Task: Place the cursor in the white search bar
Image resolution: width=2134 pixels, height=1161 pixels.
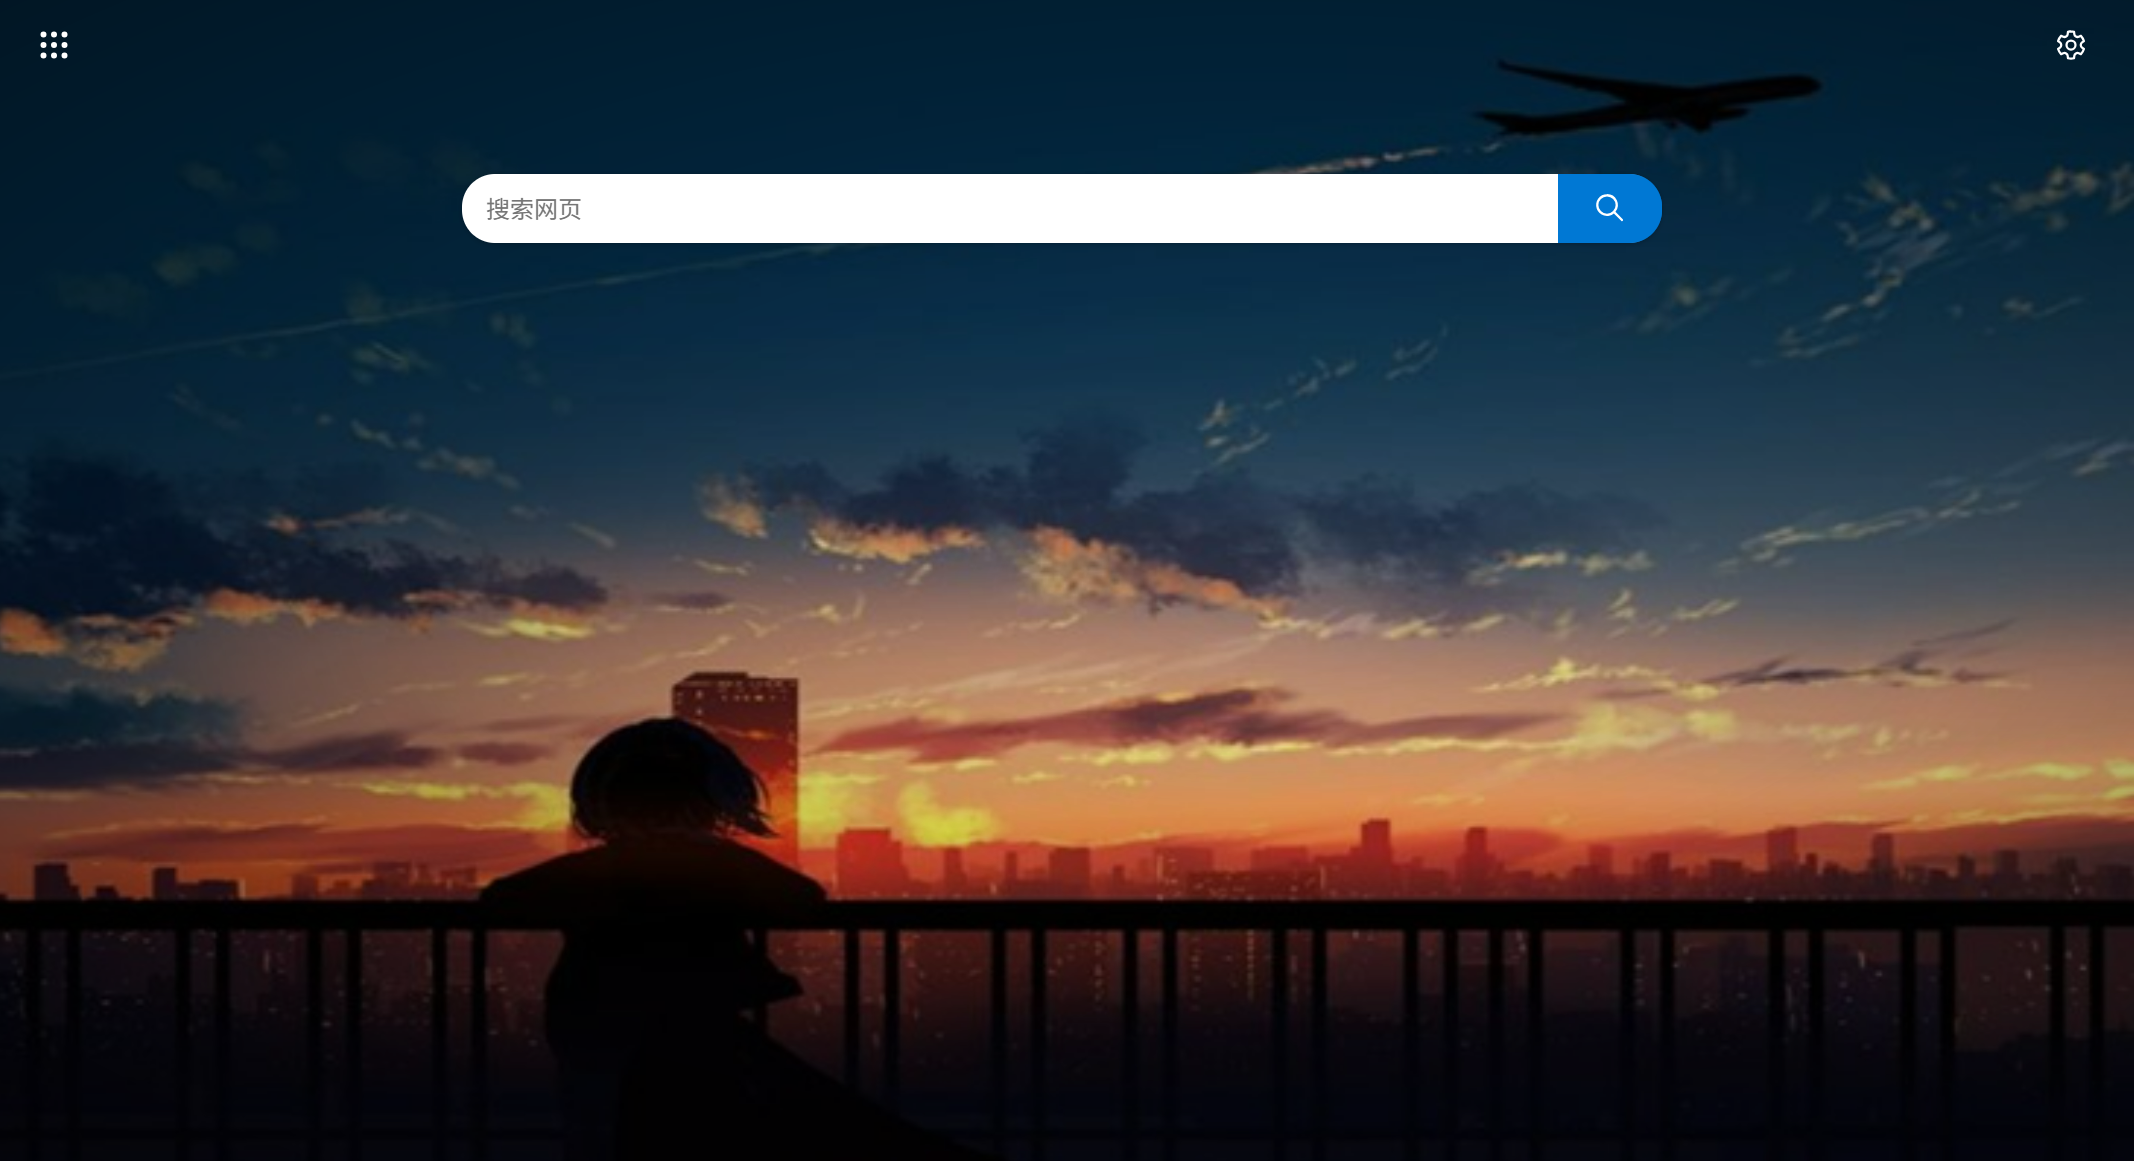Action: [x=1010, y=208]
